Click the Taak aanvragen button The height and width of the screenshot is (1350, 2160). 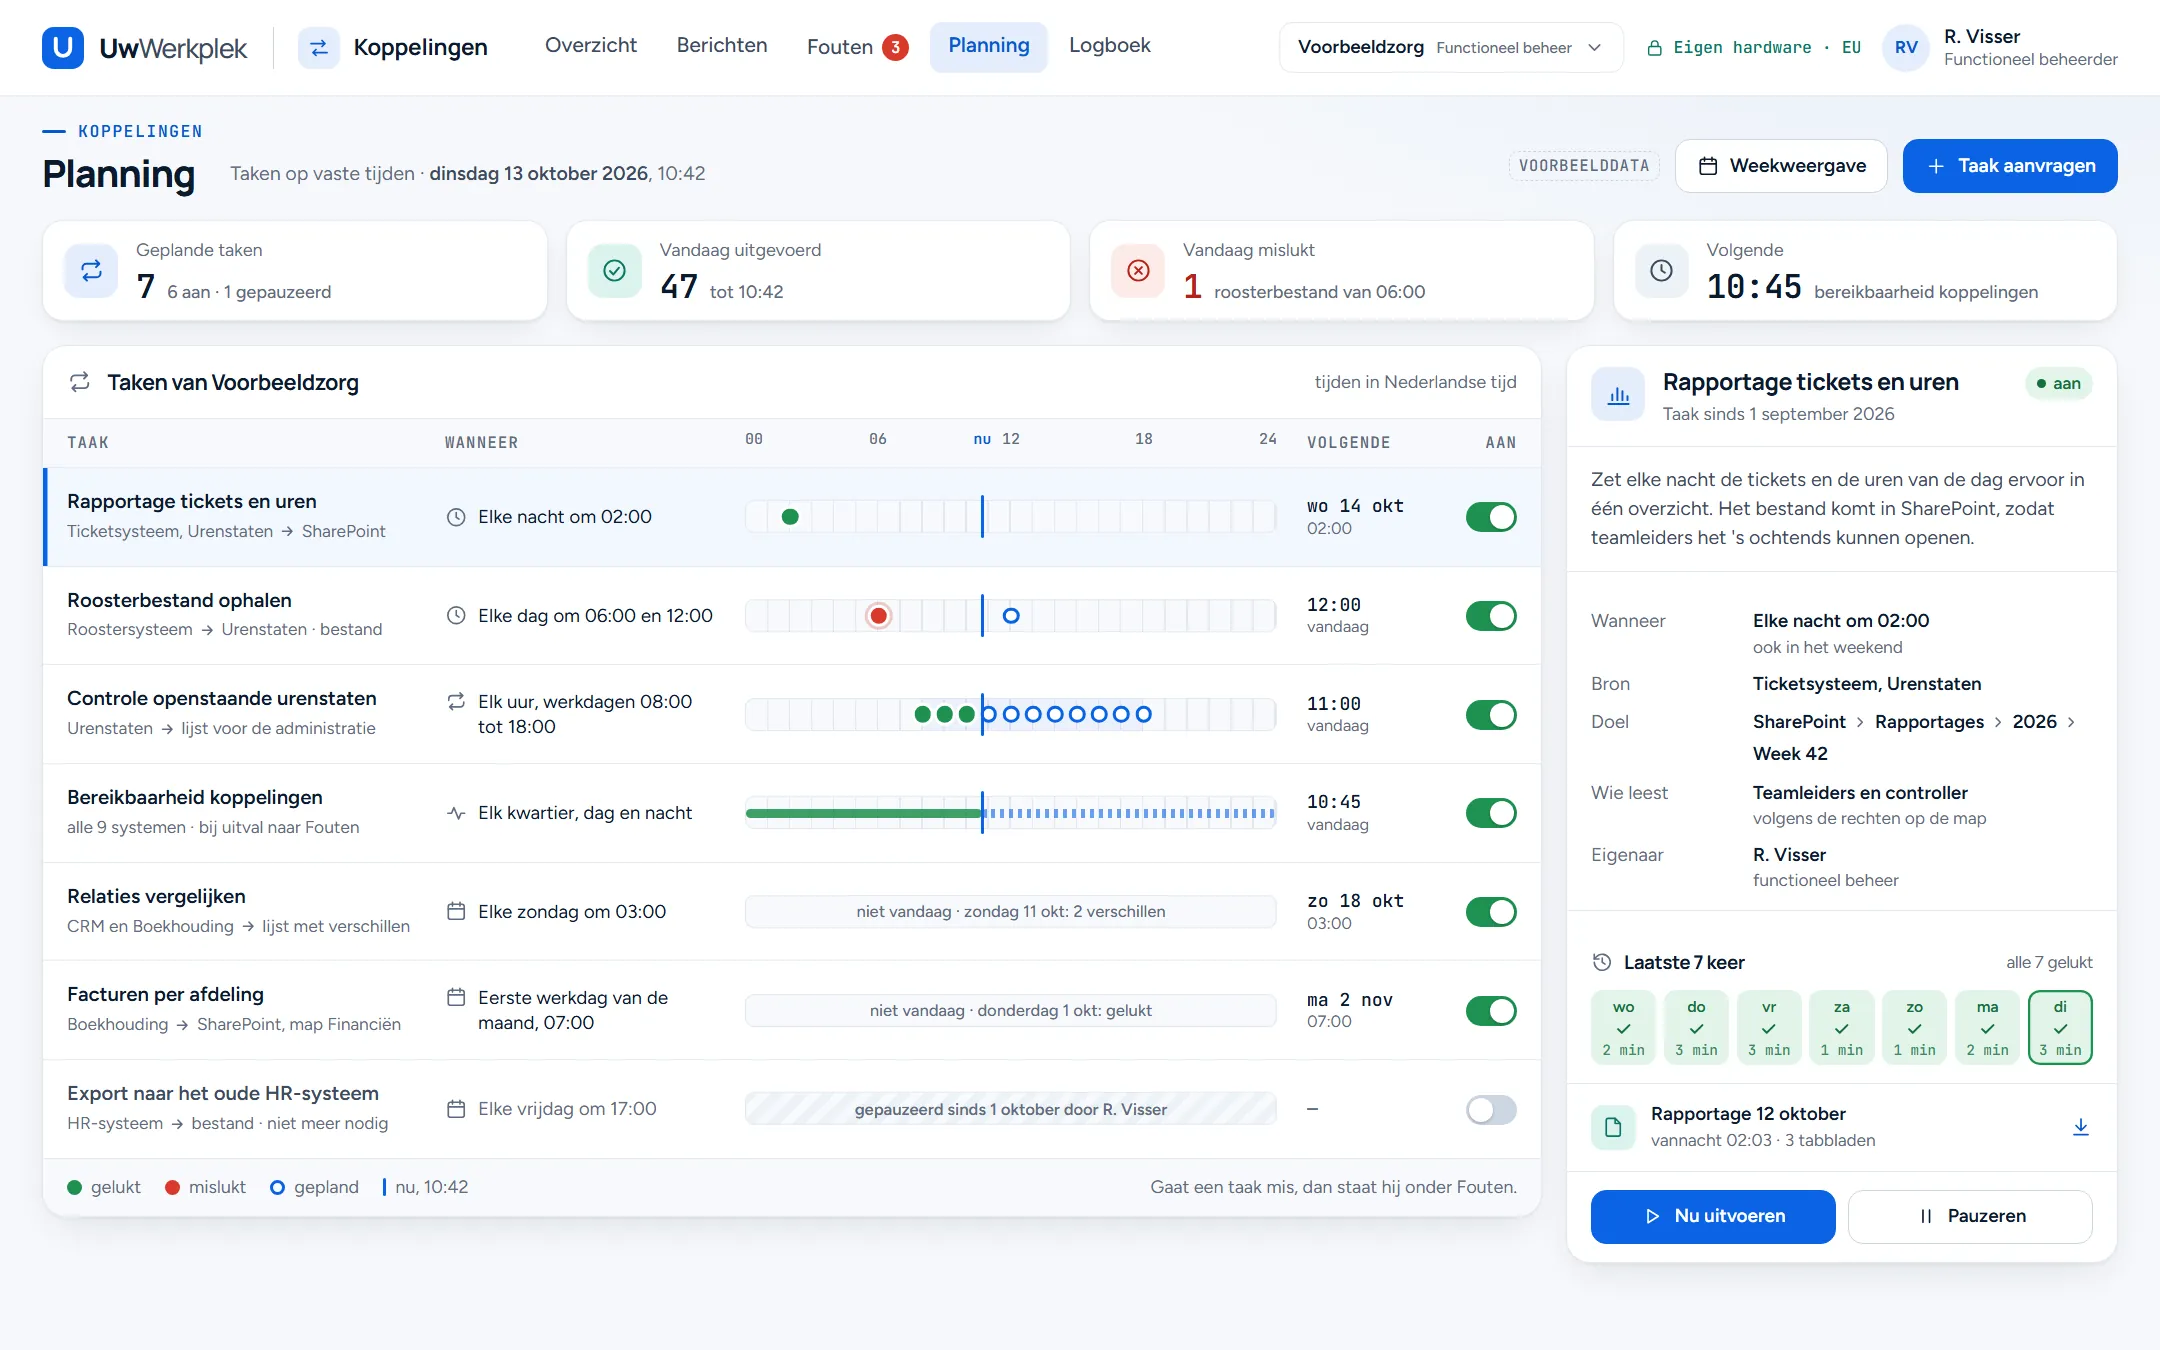[2010, 166]
